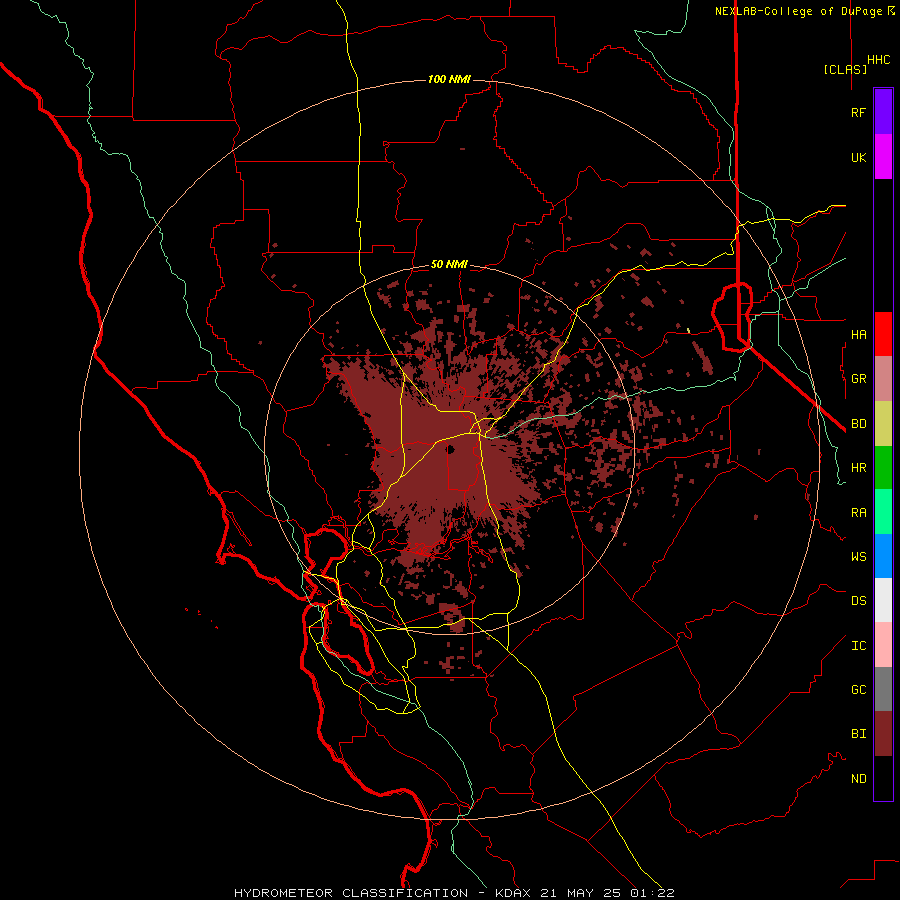Click the 'RF' legend label
Screen dimensions: 900x900
point(858,112)
